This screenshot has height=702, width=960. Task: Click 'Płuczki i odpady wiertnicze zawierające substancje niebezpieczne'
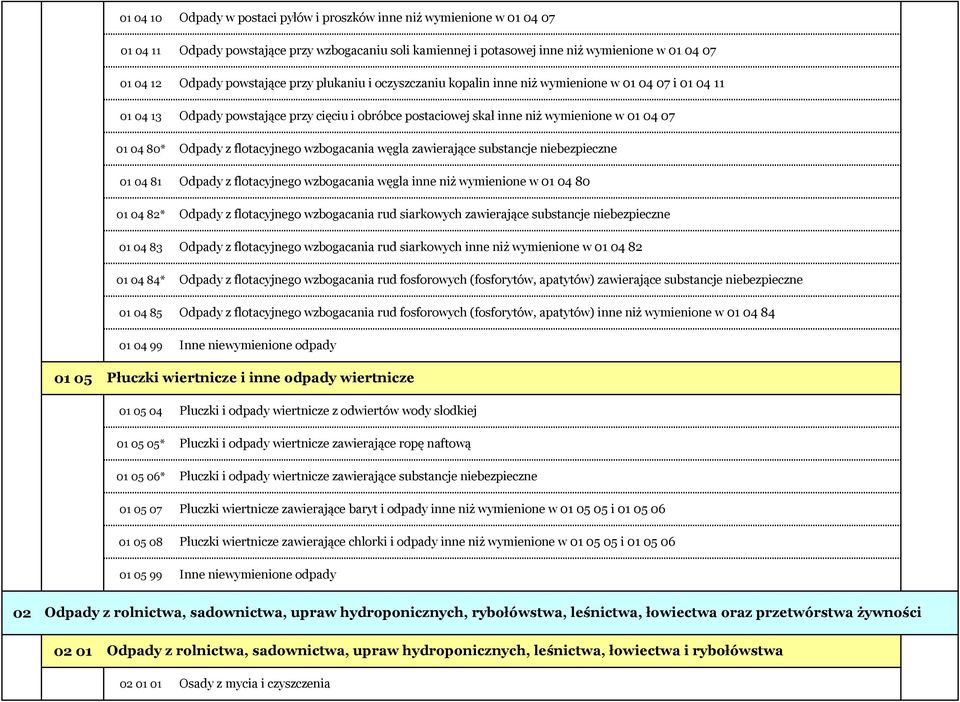pos(358,476)
